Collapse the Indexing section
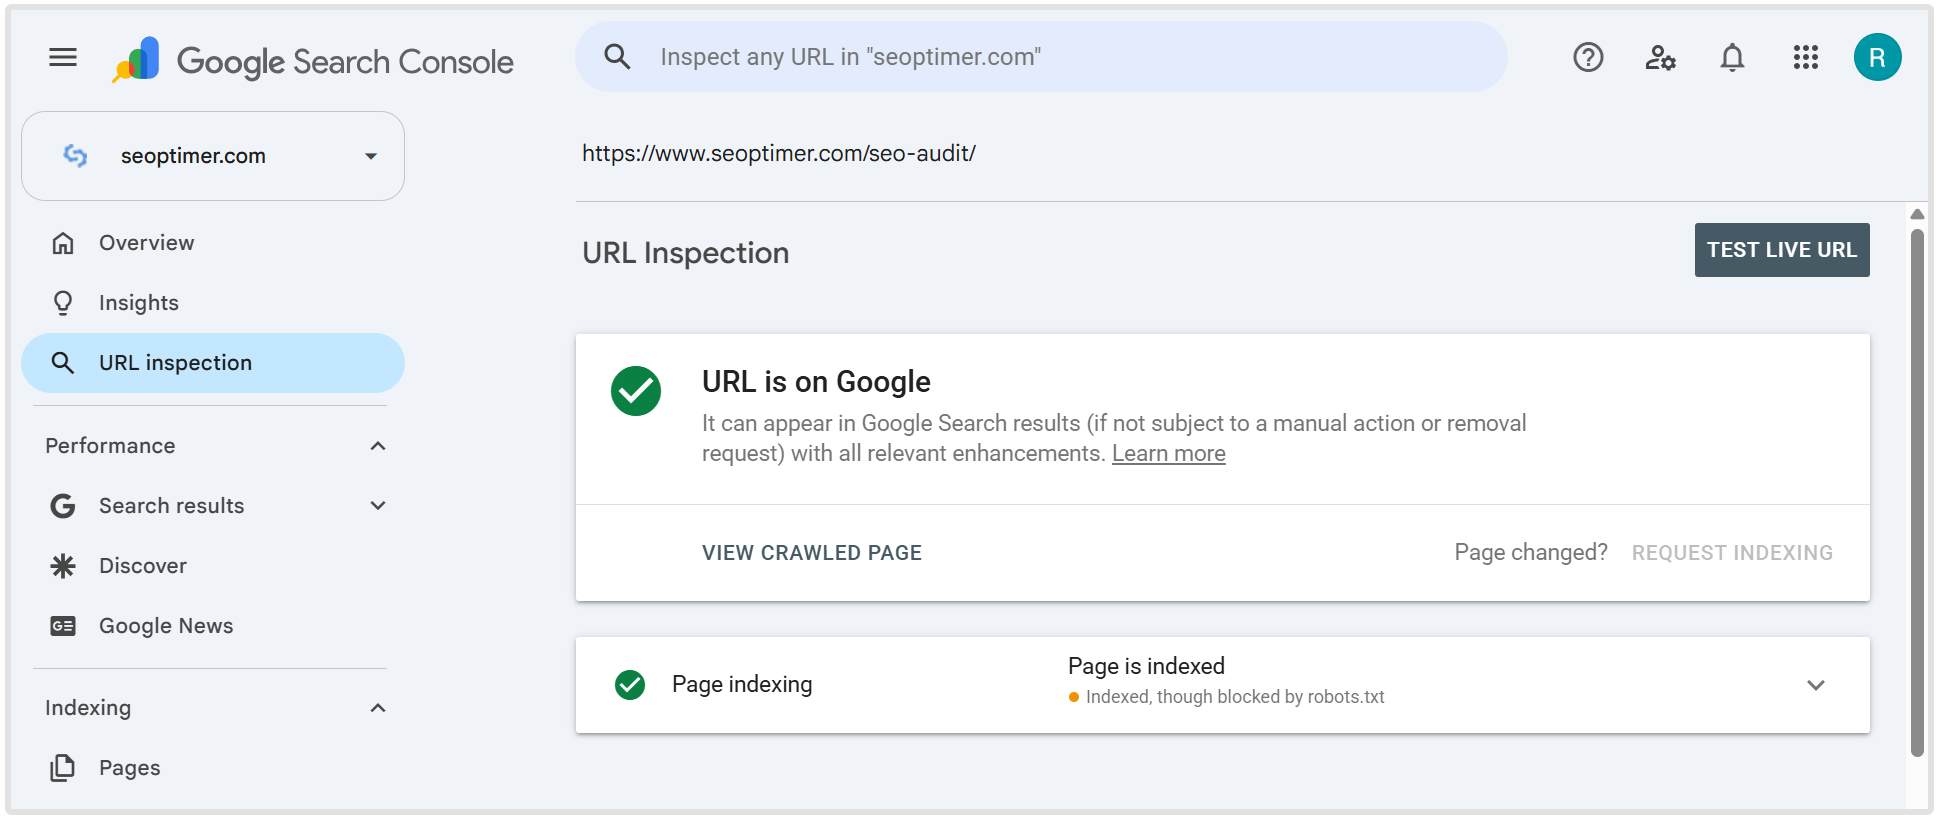1940x820 pixels. tap(378, 708)
